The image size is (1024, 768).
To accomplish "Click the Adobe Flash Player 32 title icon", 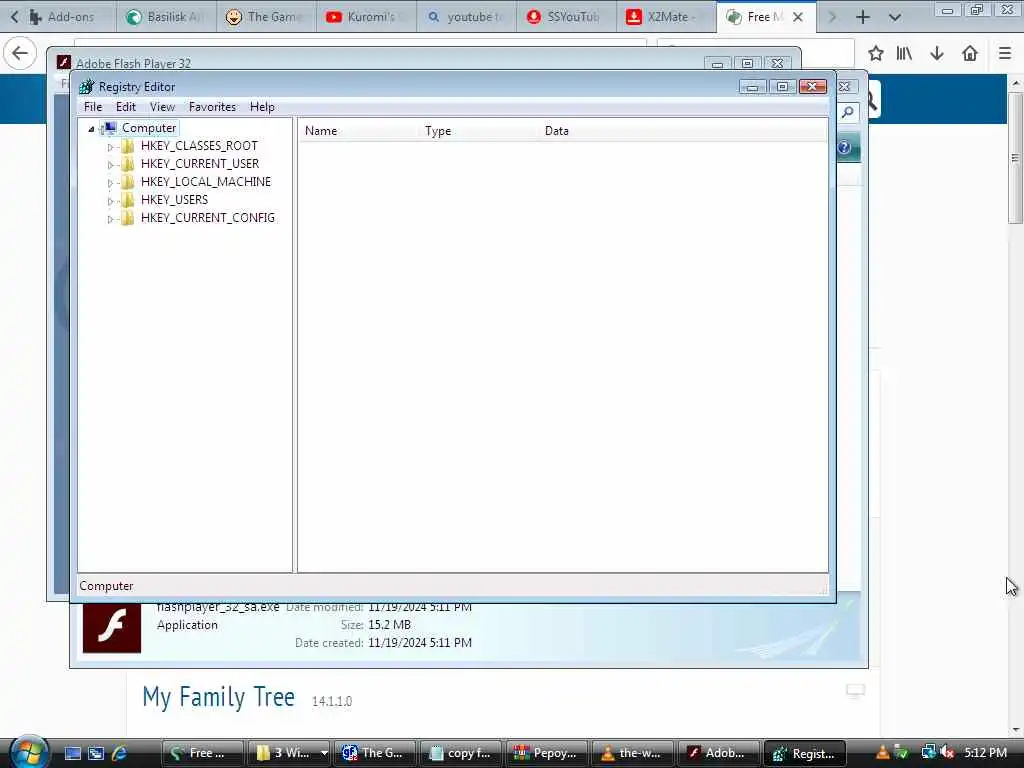I will click(63, 63).
